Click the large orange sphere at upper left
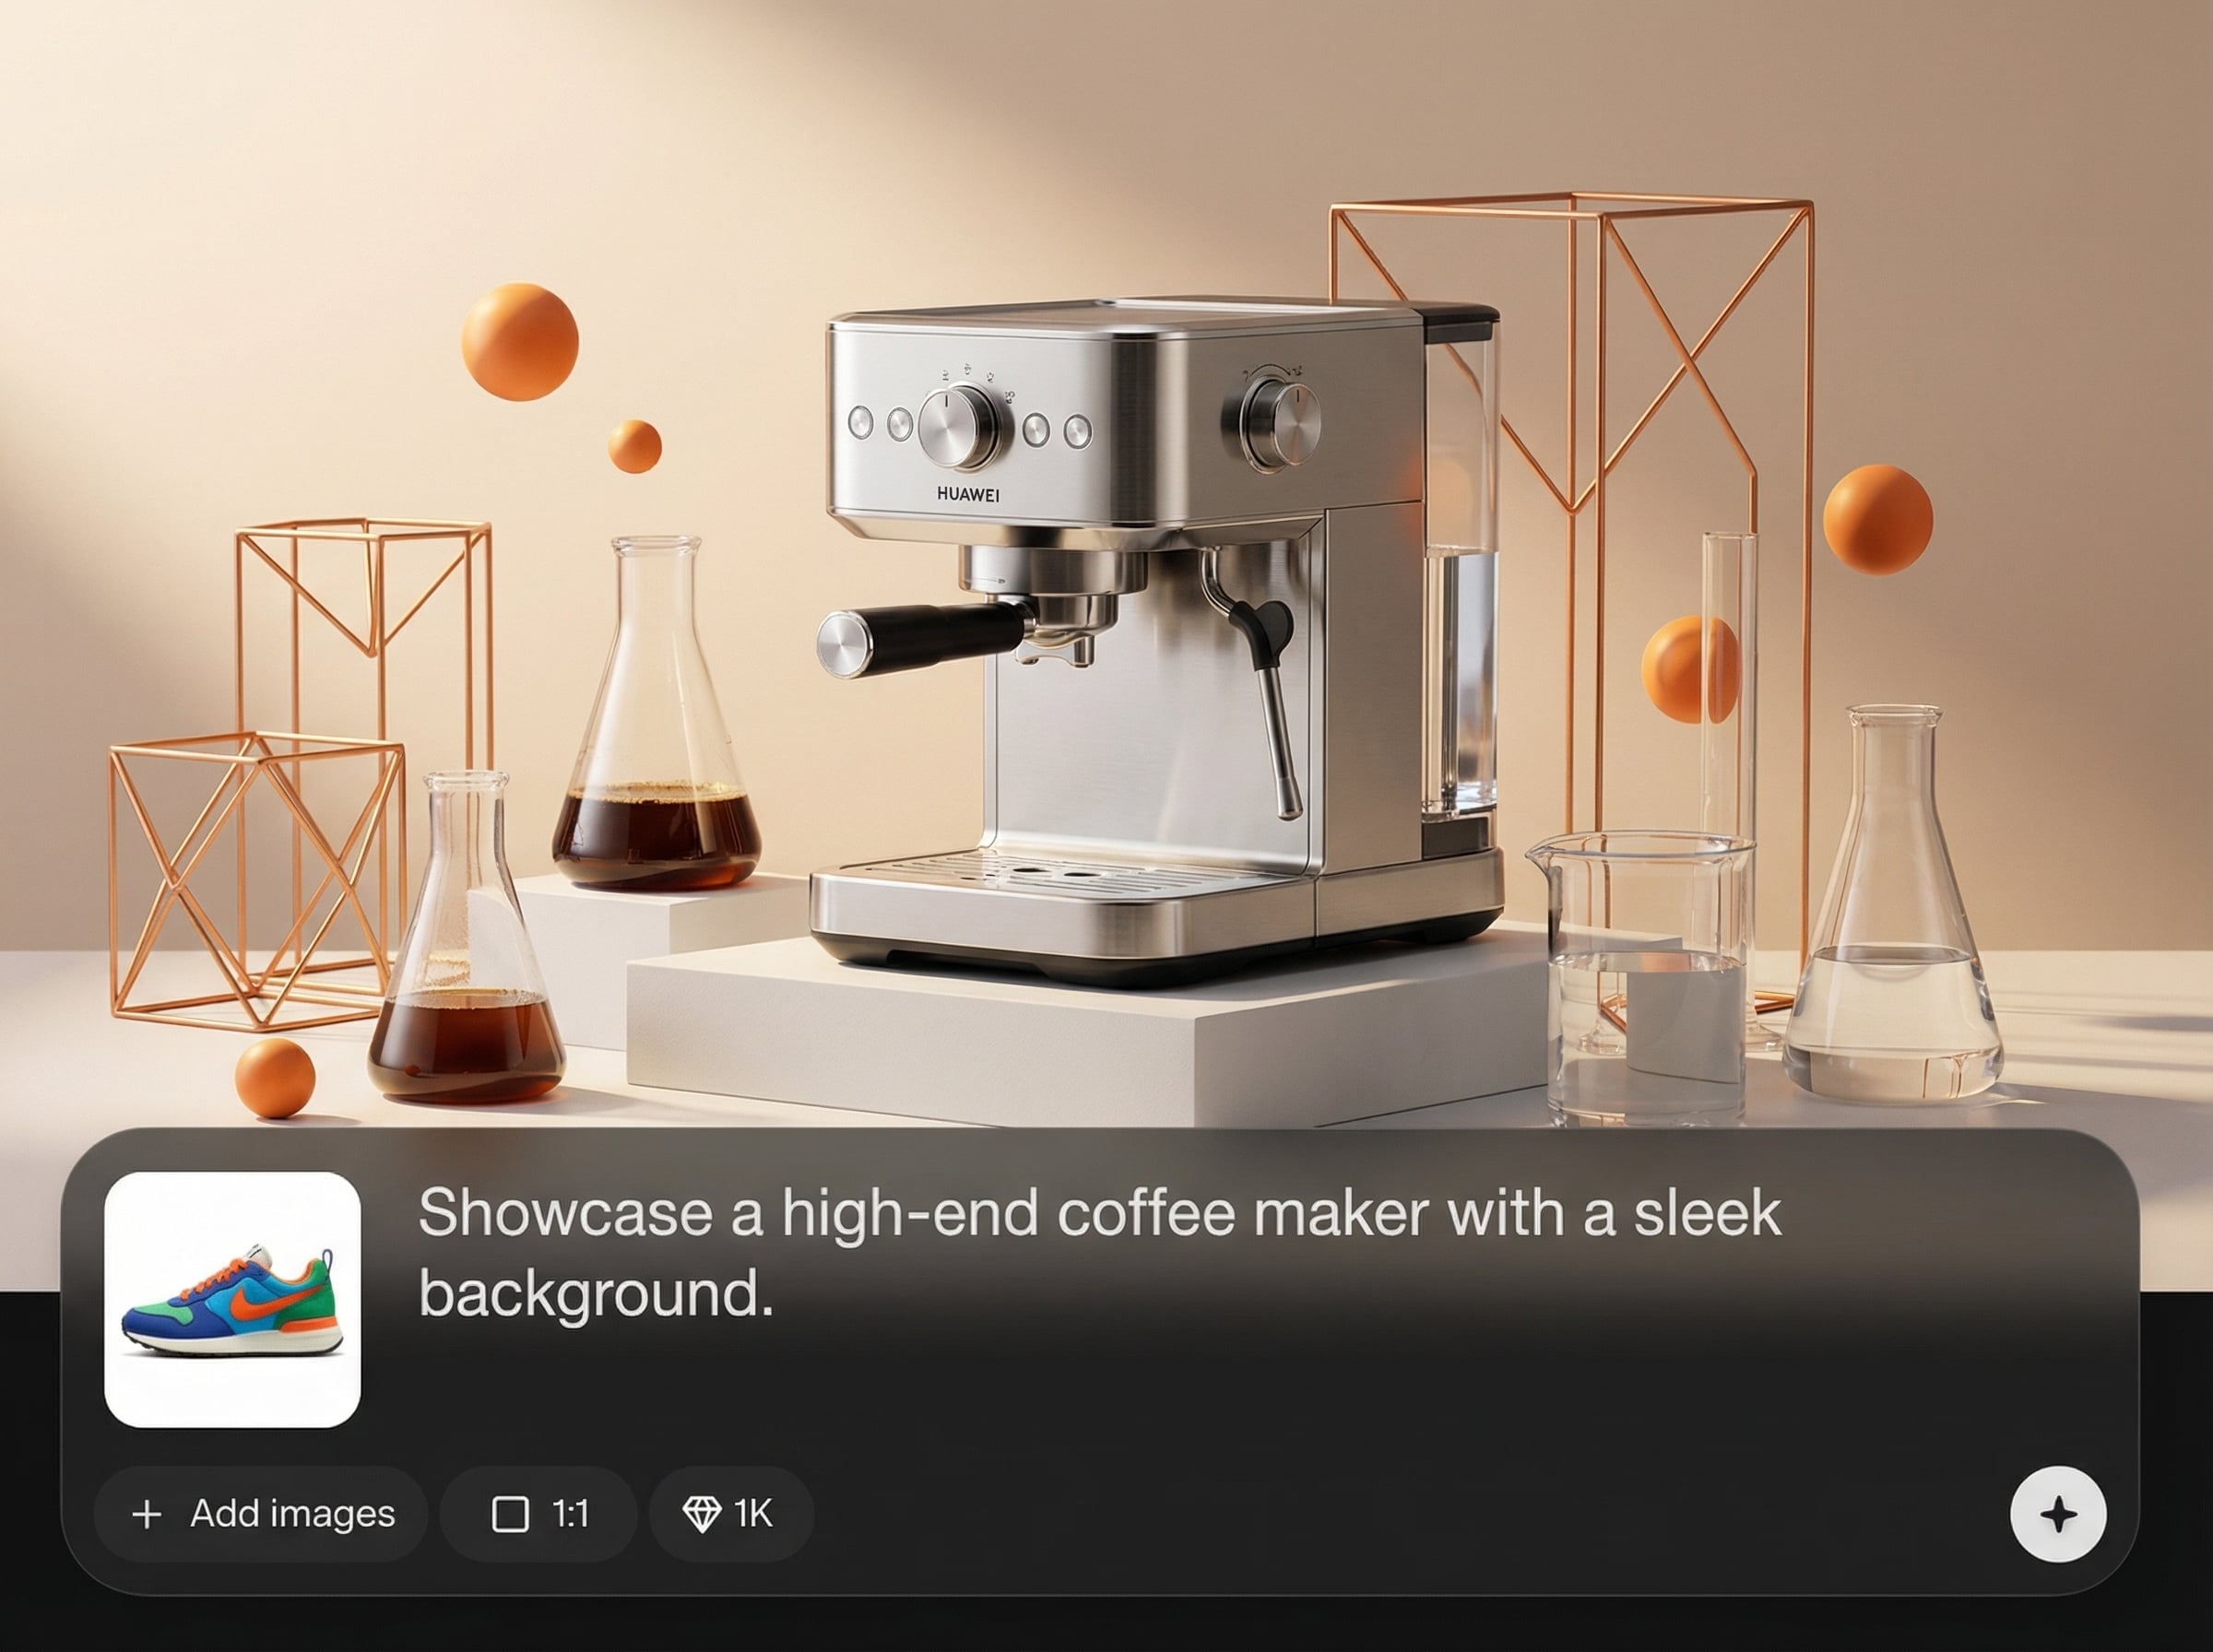 click(x=520, y=342)
